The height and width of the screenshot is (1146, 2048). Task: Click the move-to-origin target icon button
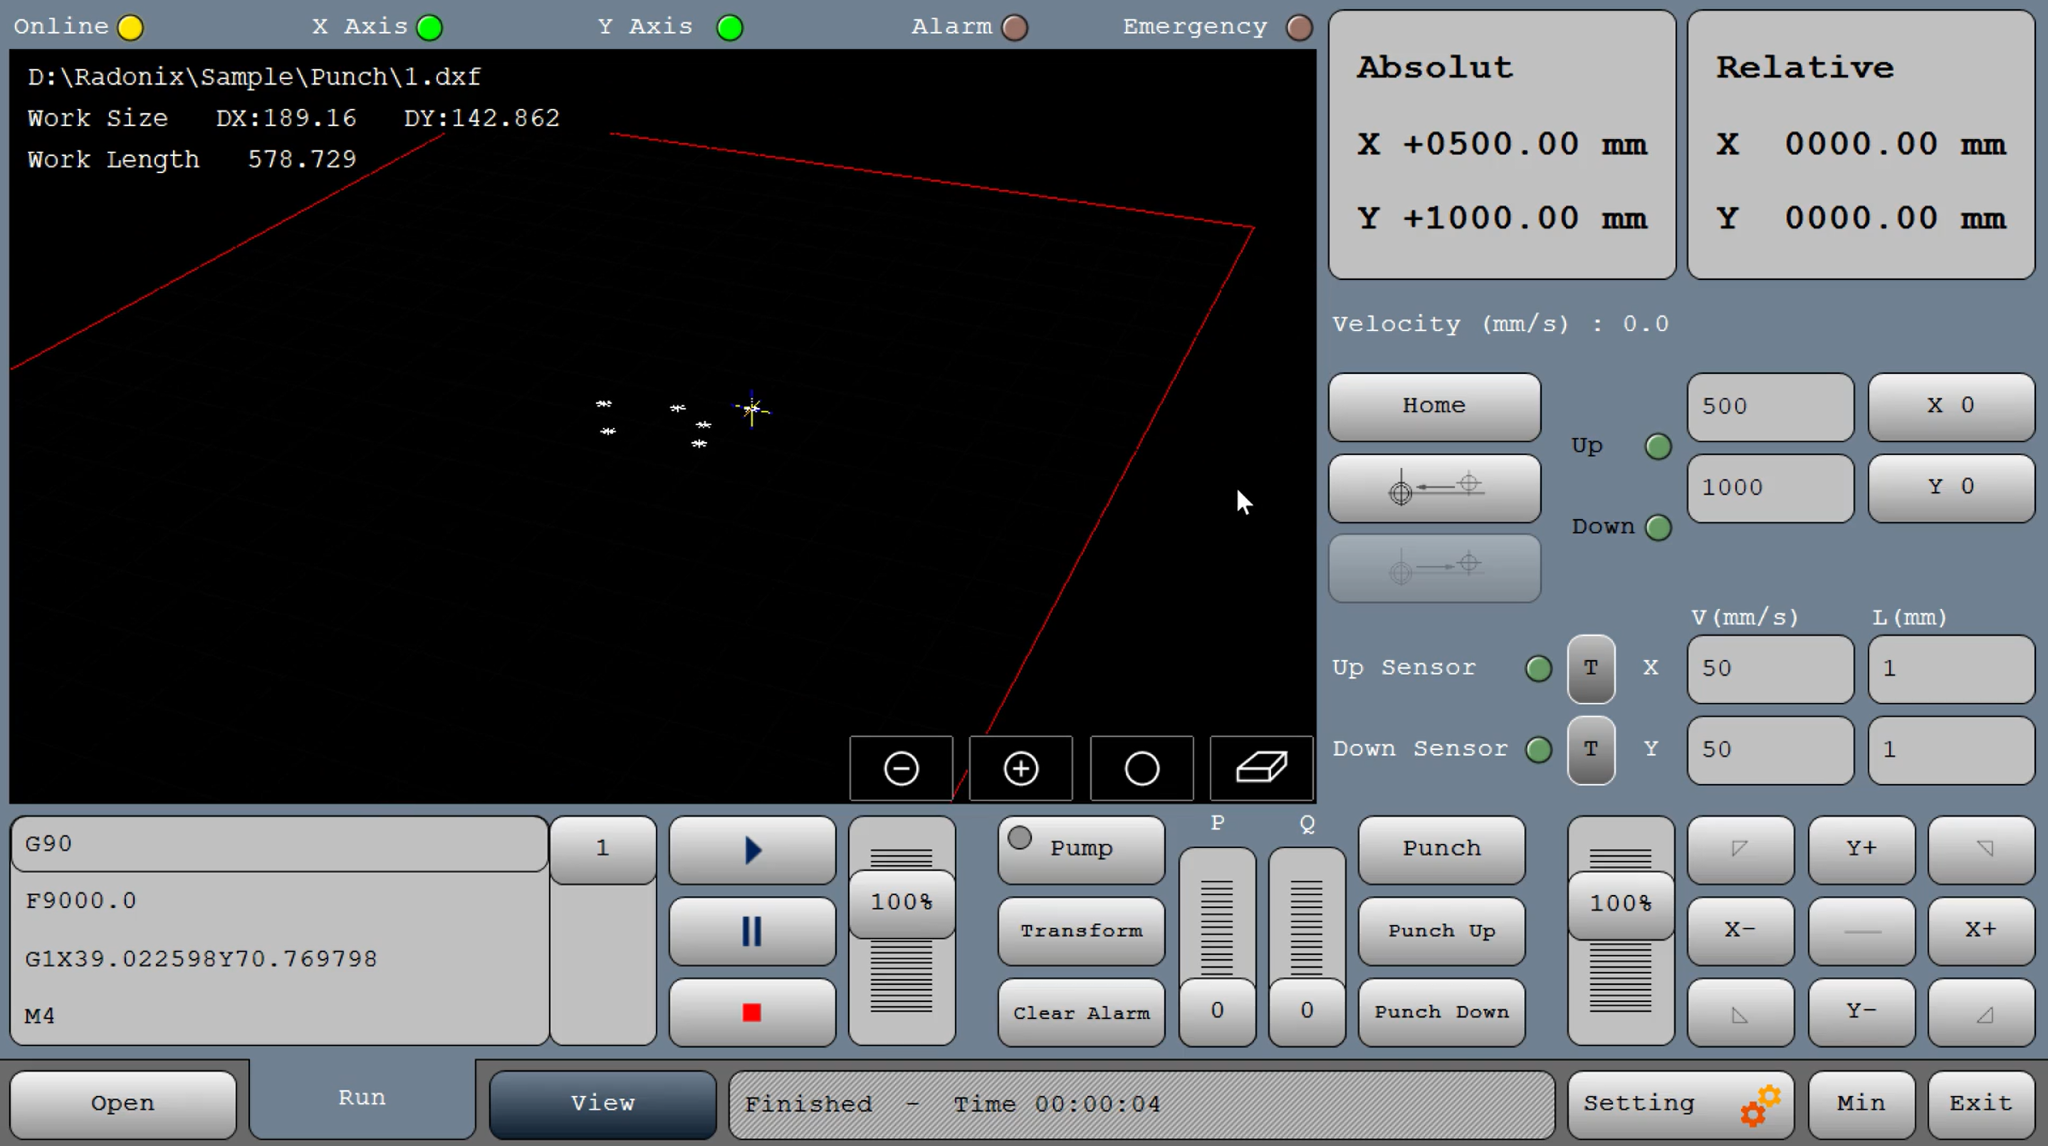coord(1434,488)
